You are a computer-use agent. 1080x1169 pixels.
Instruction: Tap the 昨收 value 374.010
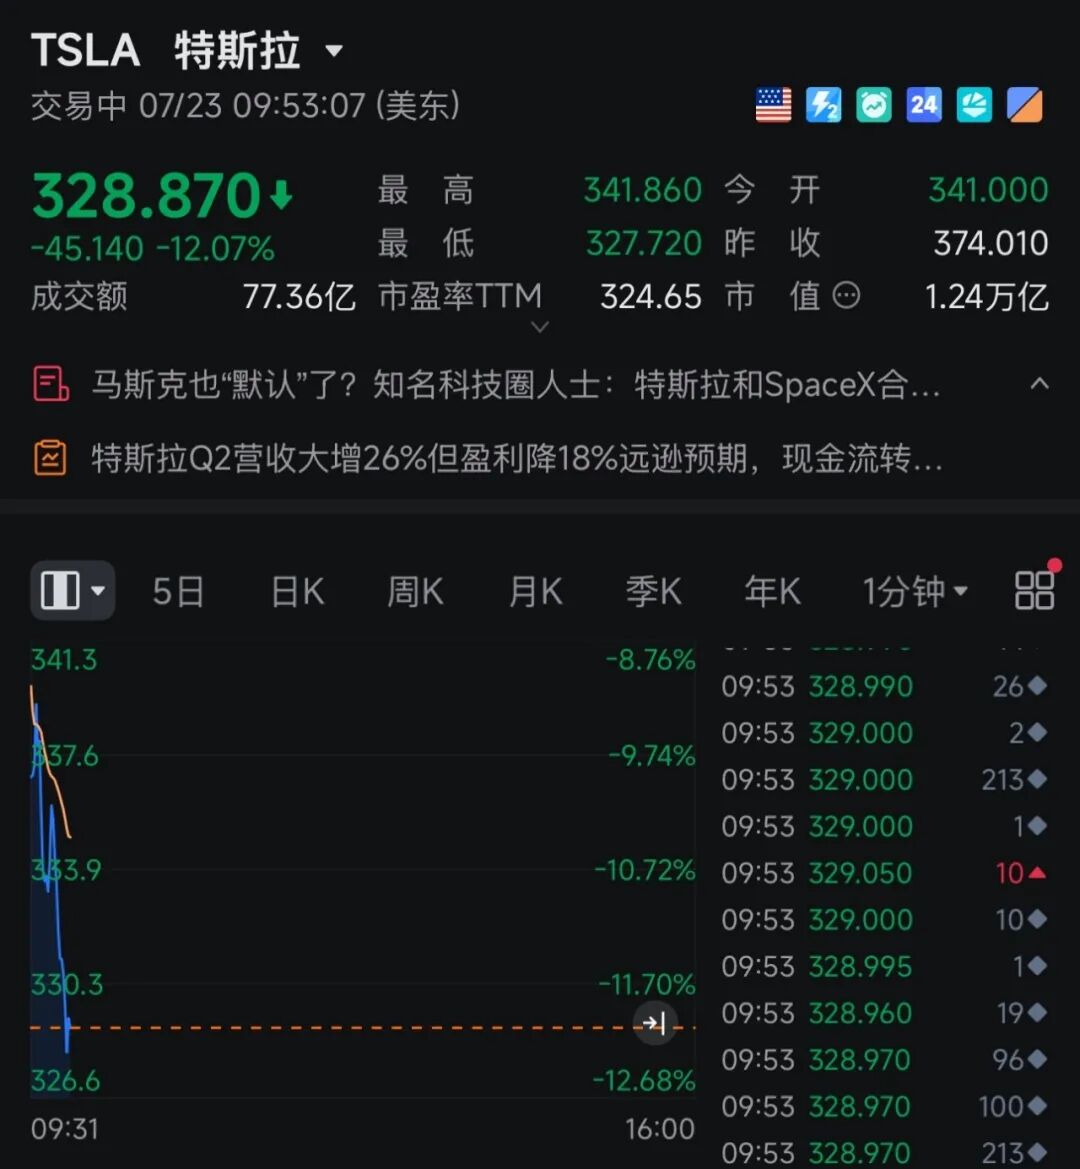[x=991, y=243]
